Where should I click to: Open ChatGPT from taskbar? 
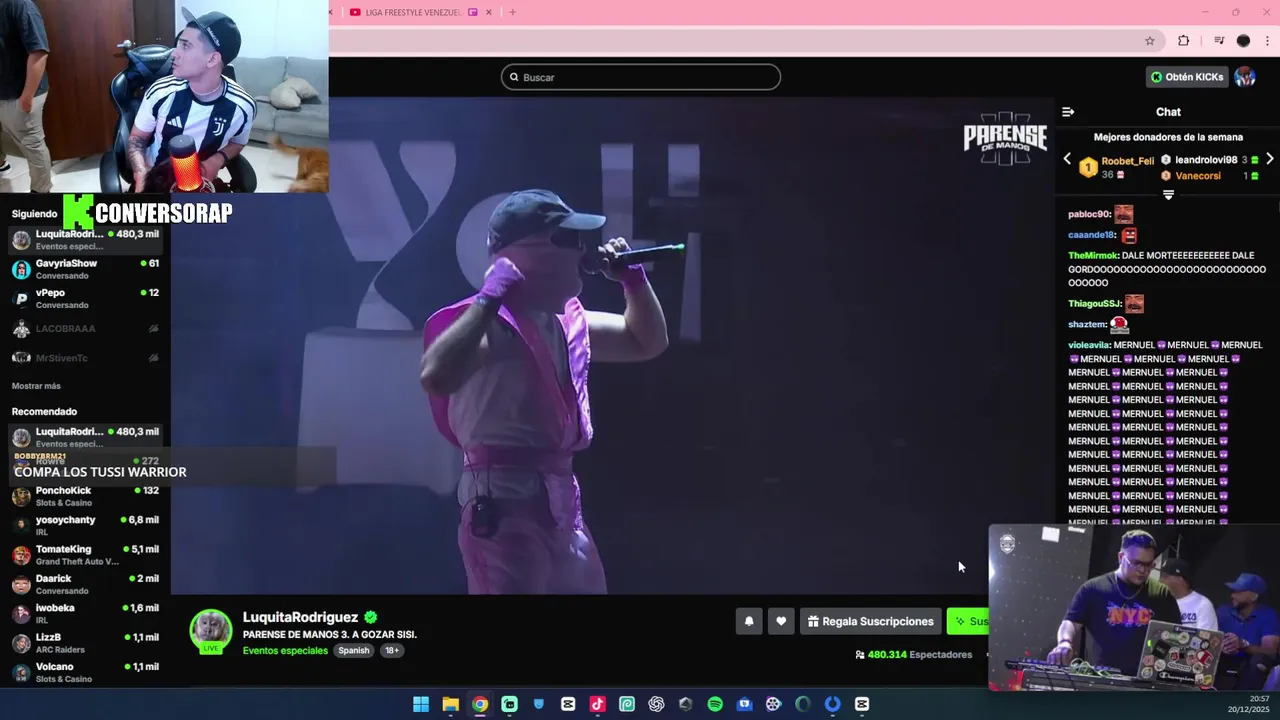coord(656,704)
